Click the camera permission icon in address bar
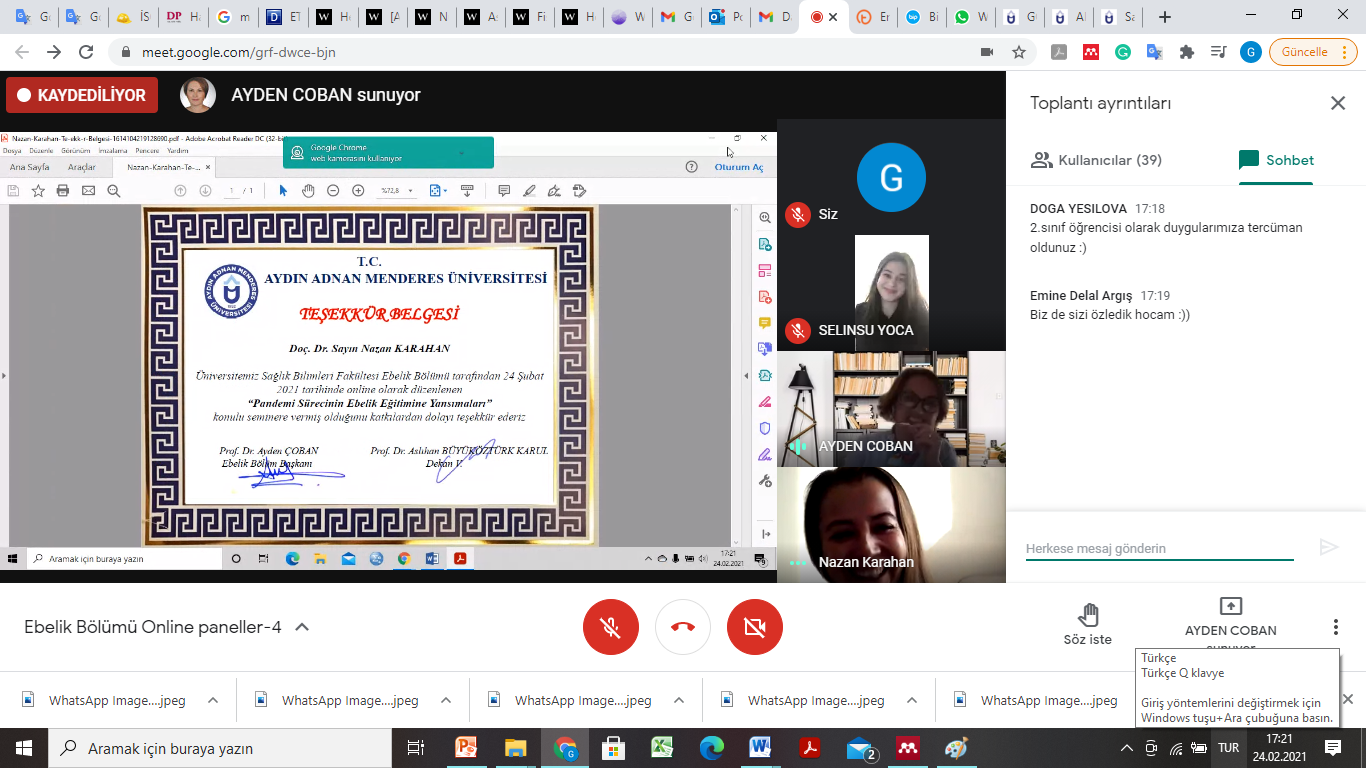Screen dimensions: 1366x768 (987, 52)
